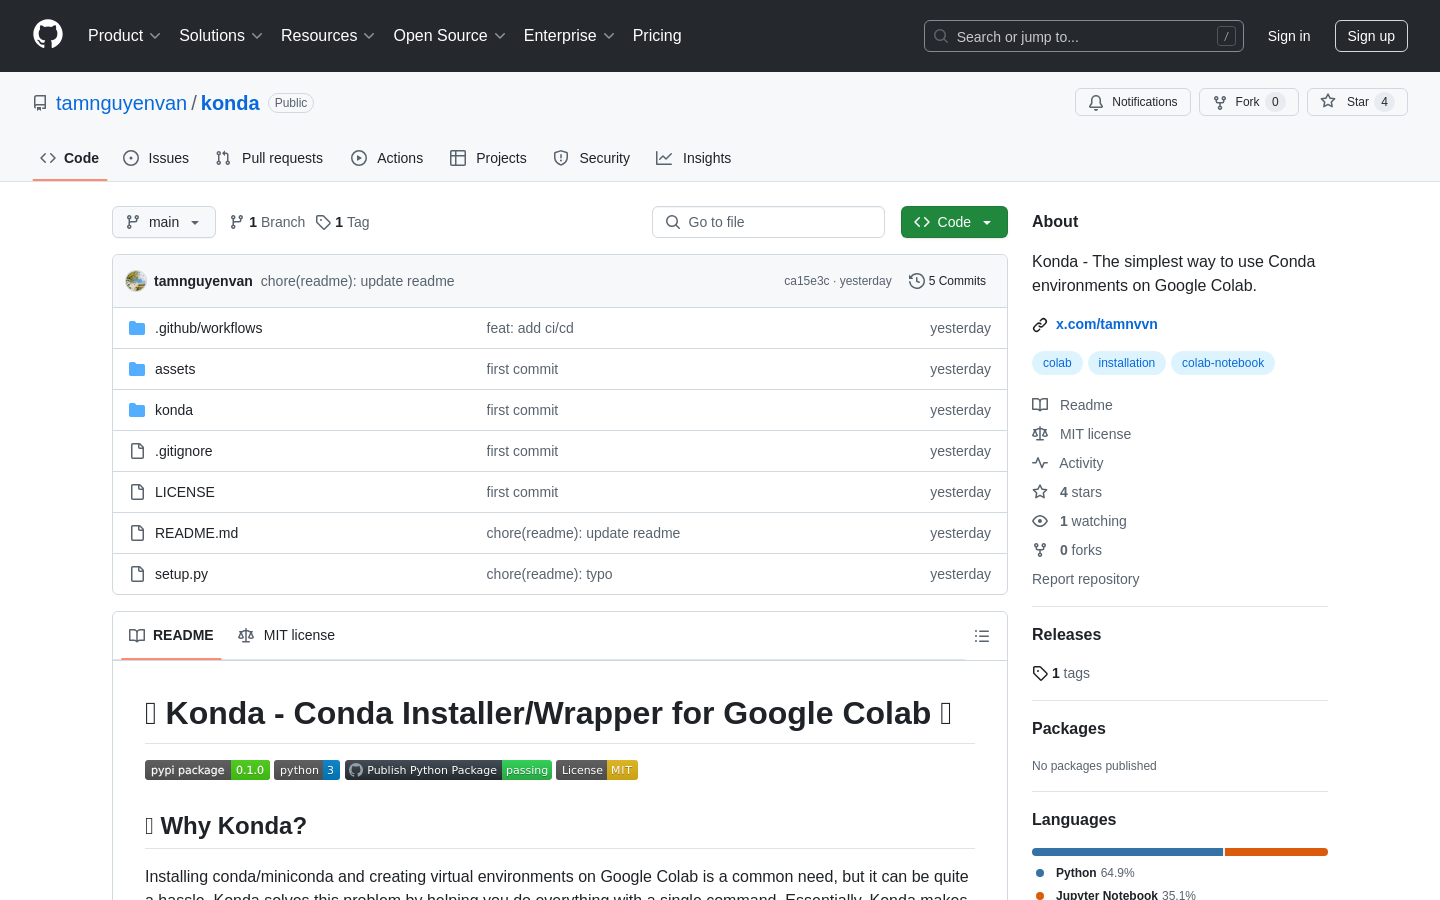Star the konda repository

coord(1357,102)
